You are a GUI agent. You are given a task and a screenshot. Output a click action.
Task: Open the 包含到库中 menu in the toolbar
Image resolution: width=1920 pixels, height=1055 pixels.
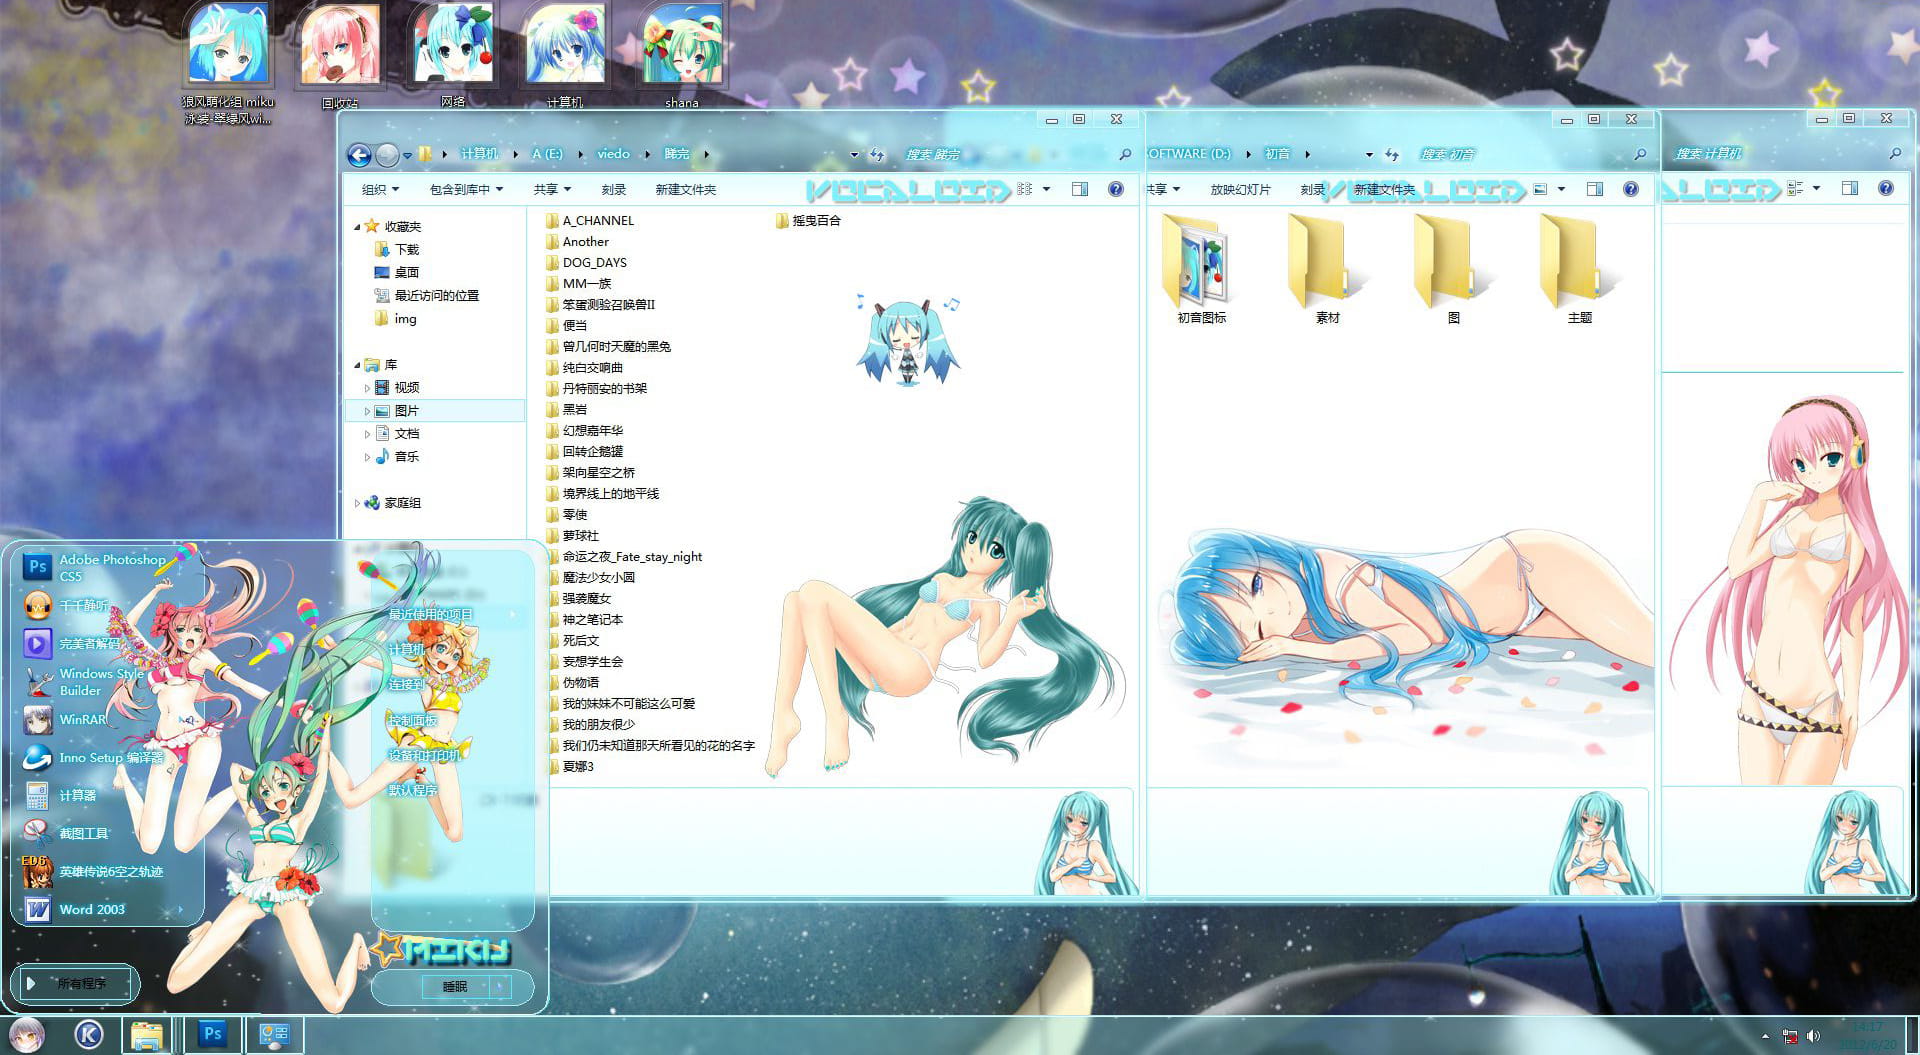pyautogui.click(x=459, y=189)
